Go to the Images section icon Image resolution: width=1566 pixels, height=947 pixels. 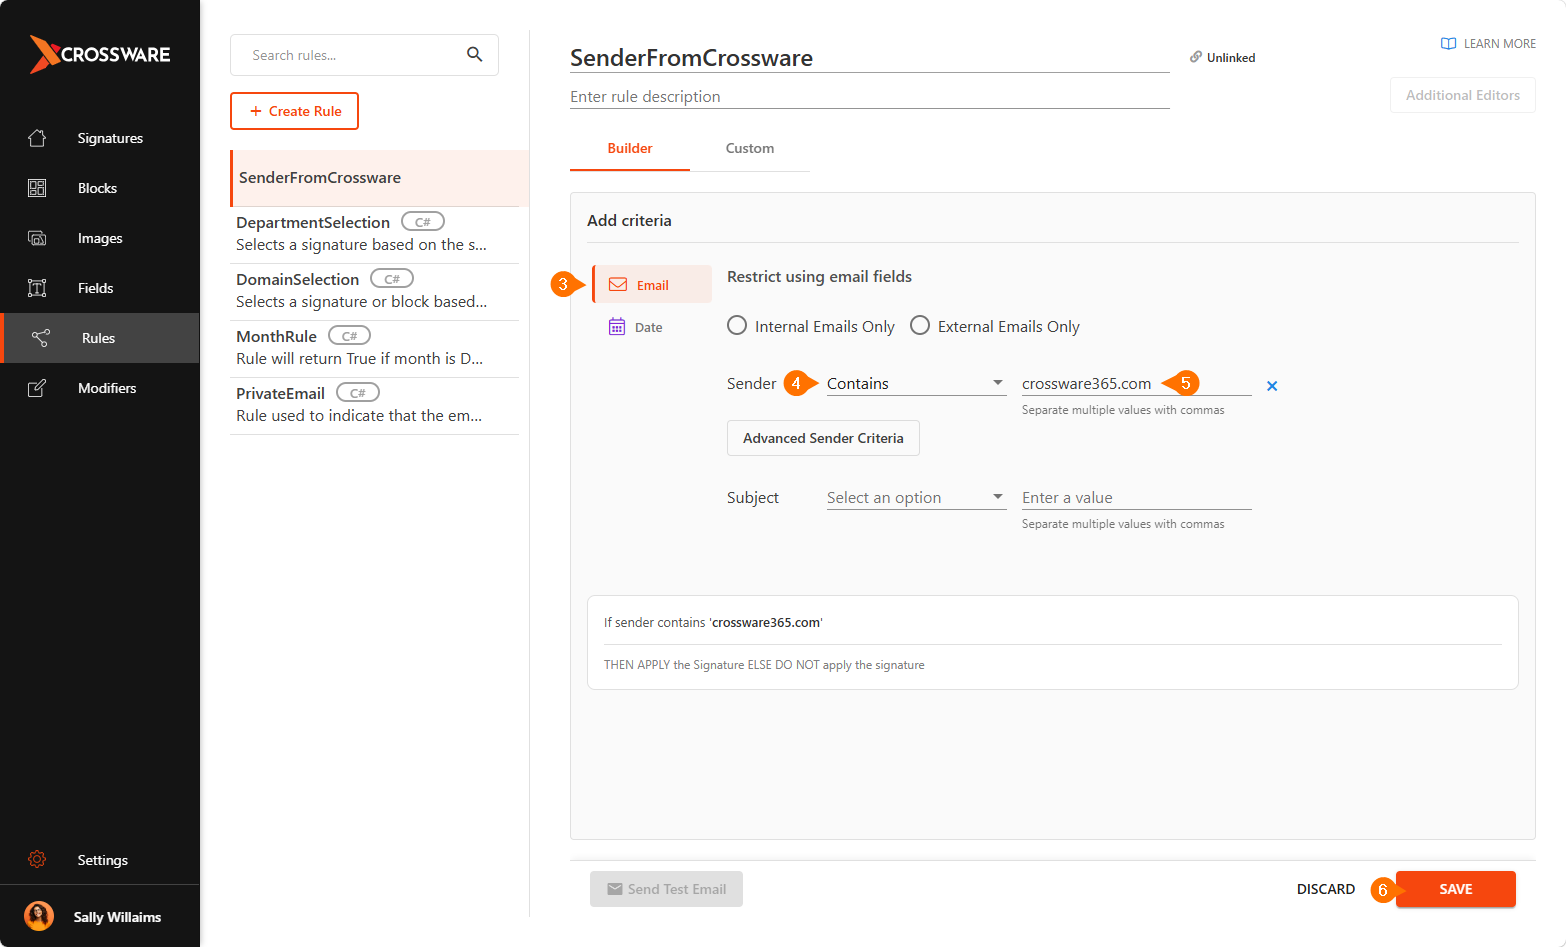point(37,238)
